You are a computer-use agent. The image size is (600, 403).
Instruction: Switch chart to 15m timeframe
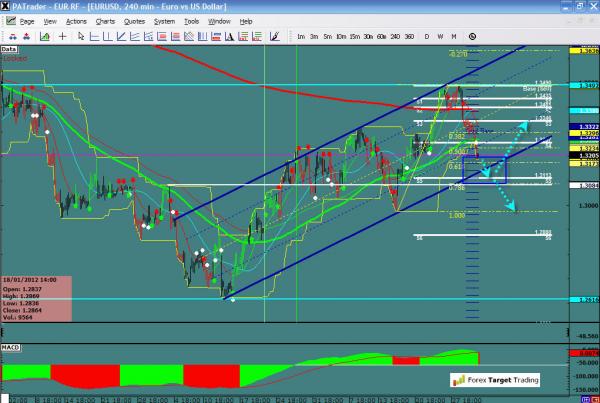coord(355,36)
